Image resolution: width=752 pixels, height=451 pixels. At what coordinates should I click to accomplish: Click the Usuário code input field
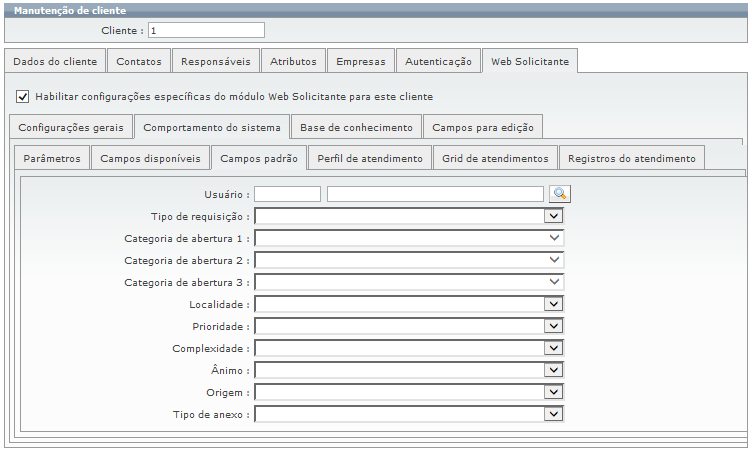pos(287,194)
